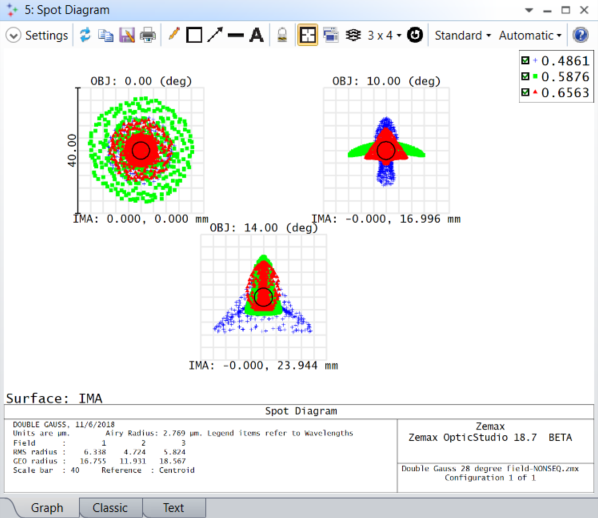Switch to the Graph tab
The width and height of the screenshot is (598, 518).
(47, 508)
